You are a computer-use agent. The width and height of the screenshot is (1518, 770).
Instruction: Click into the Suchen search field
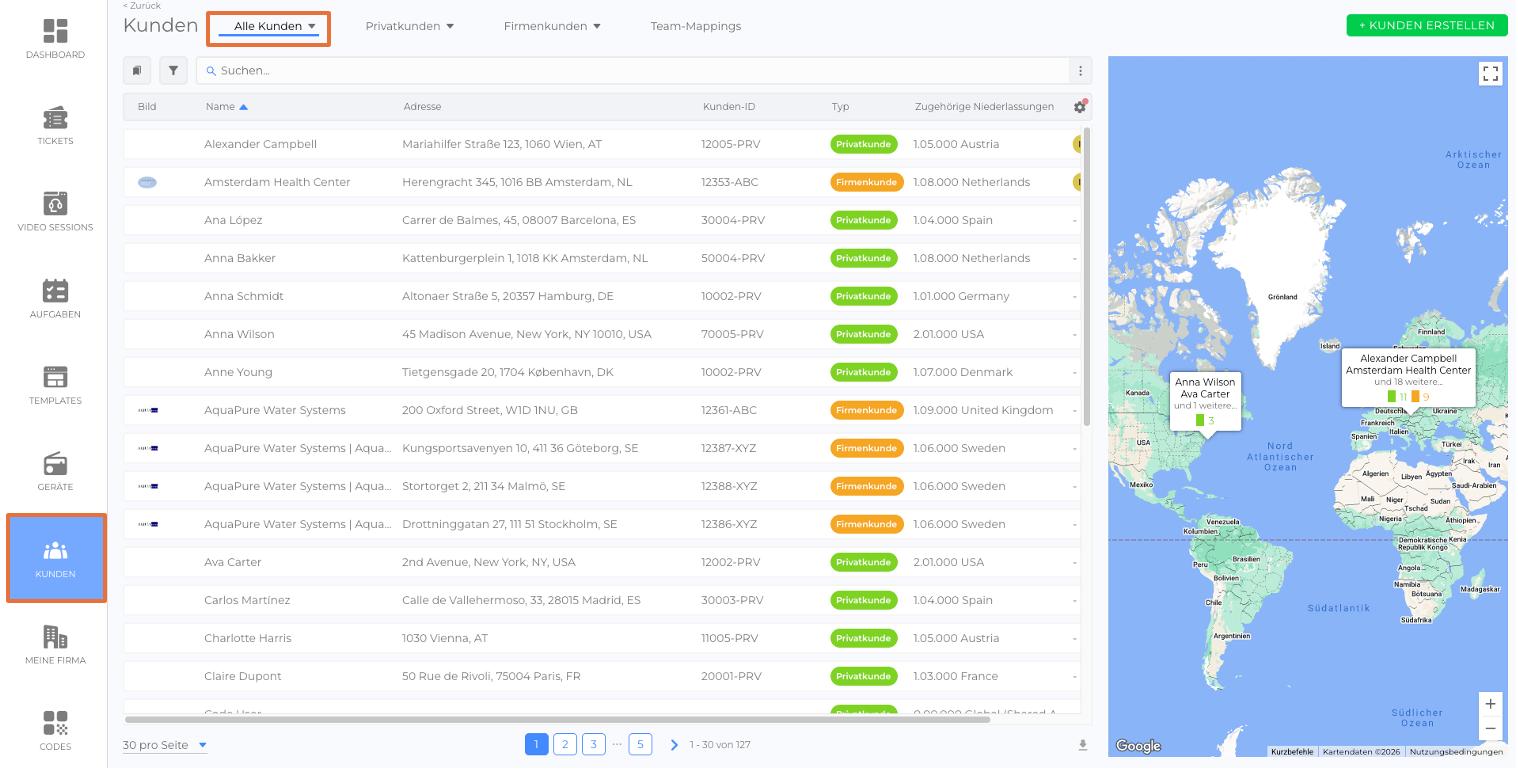[640, 71]
